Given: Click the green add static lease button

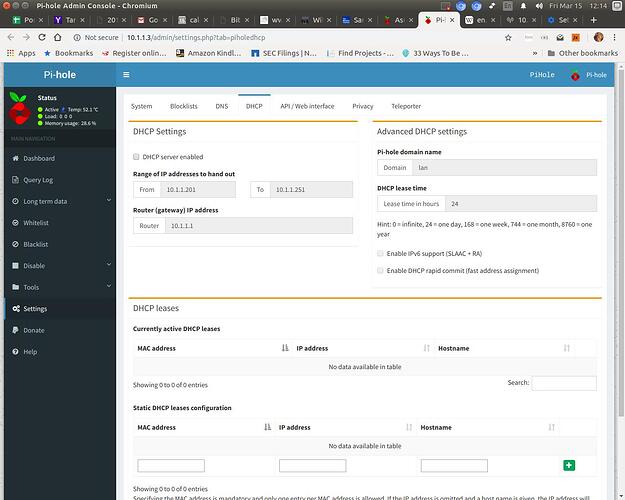Looking at the screenshot, I should (569, 465).
